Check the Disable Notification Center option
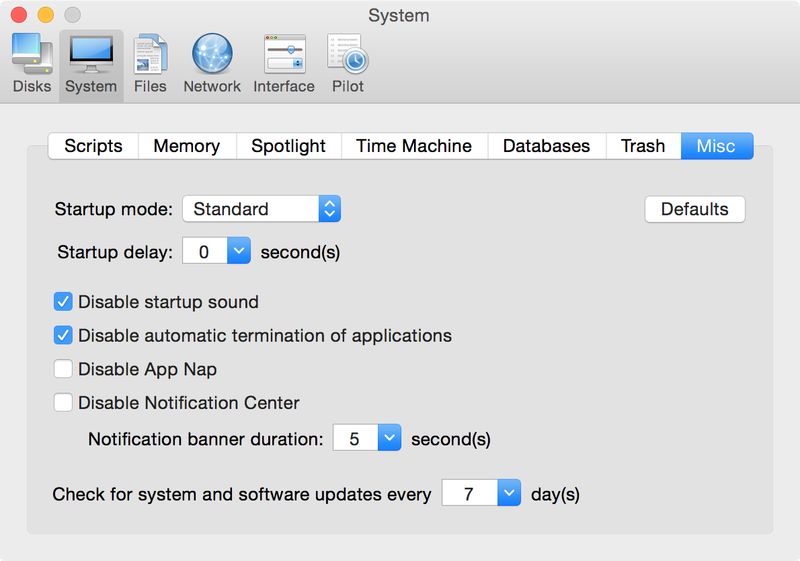 (x=63, y=403)
